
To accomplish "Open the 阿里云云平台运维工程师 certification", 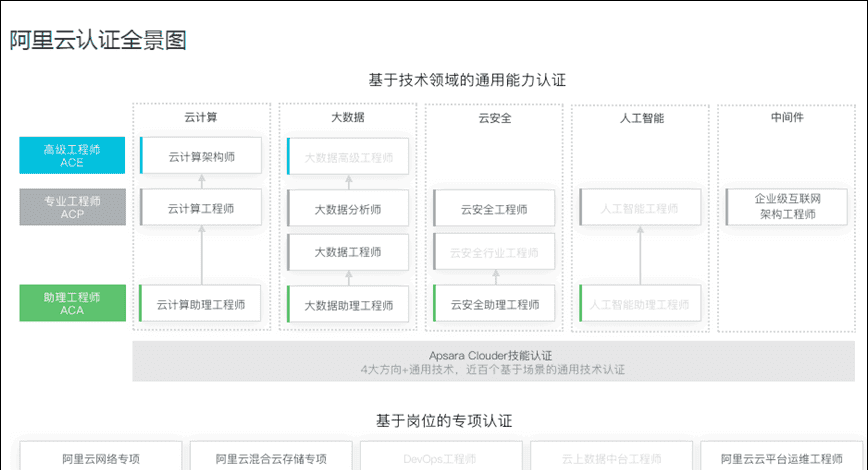I will pos(782,458).
